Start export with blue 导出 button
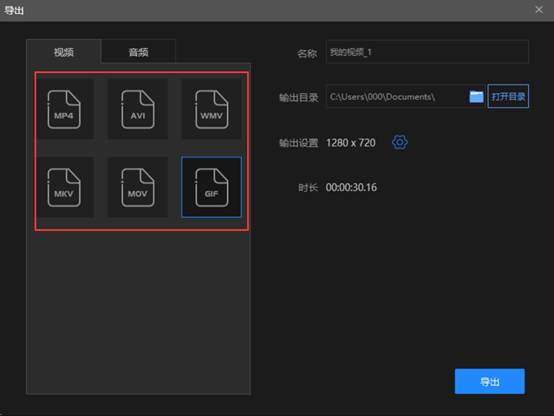554x416 pixels. [490, 381]
